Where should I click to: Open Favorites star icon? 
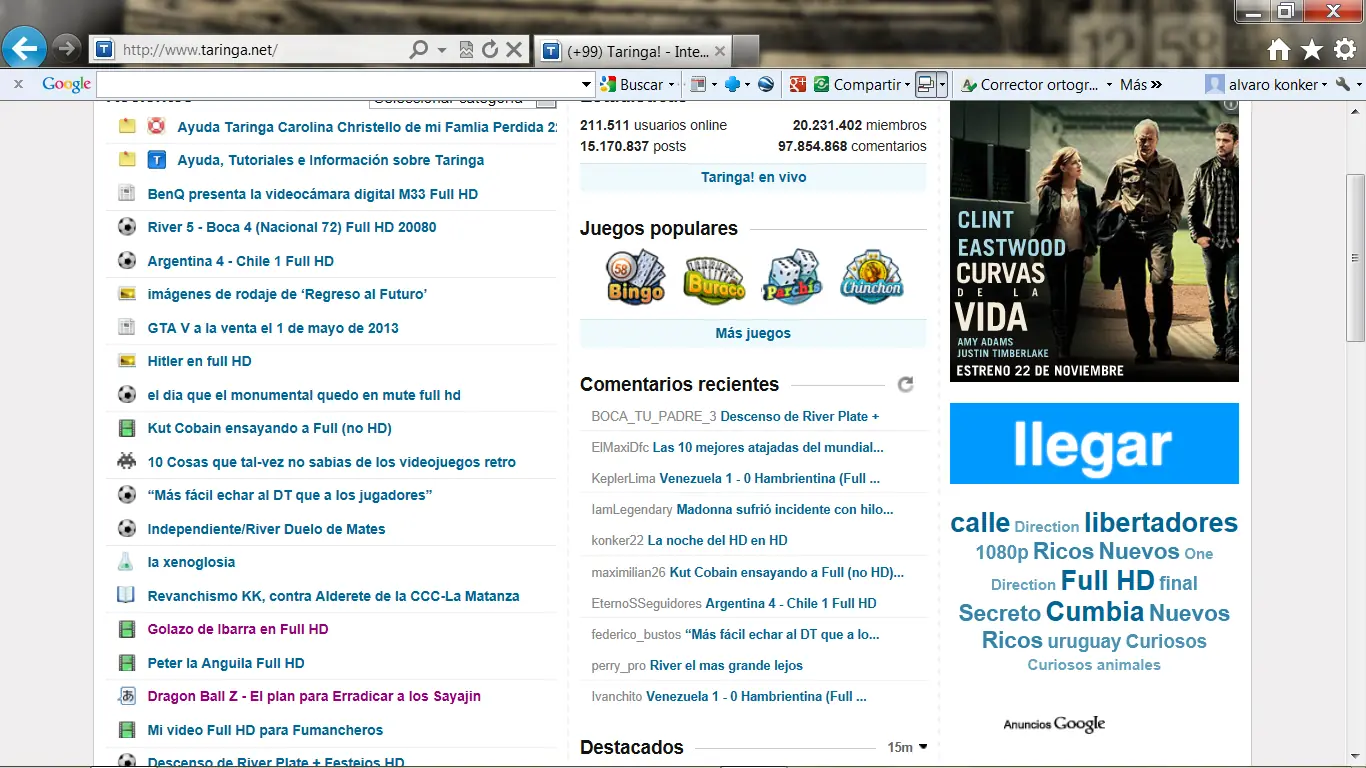(x=1312, y=50)
